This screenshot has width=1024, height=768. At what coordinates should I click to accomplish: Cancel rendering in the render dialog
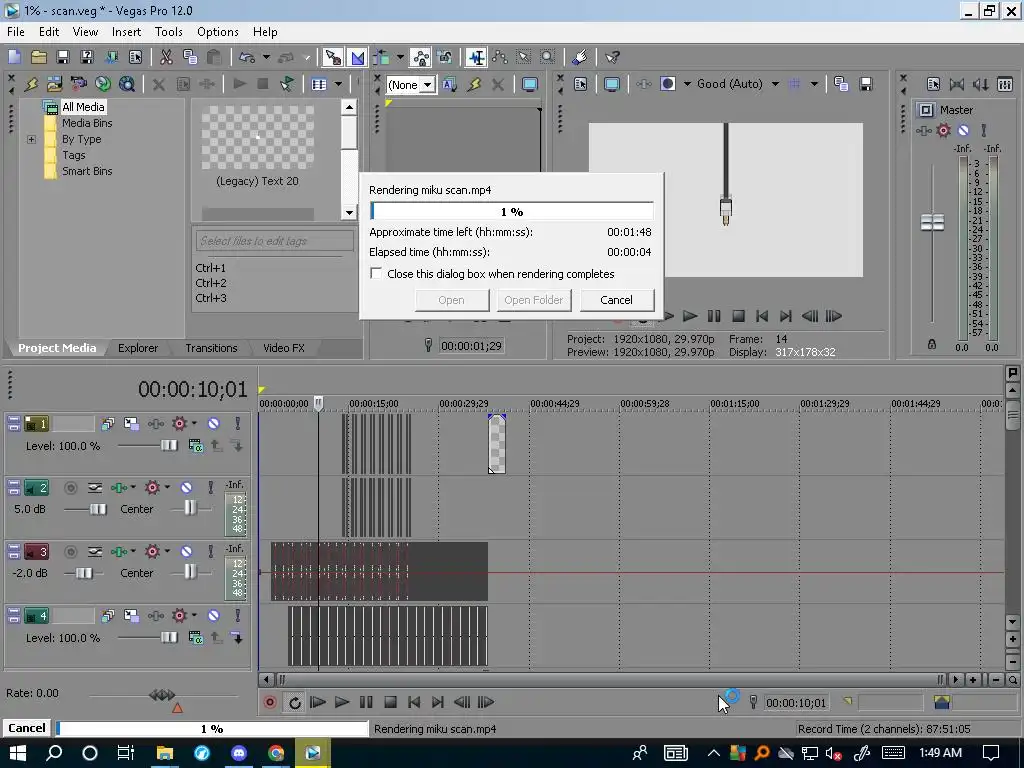616,300
